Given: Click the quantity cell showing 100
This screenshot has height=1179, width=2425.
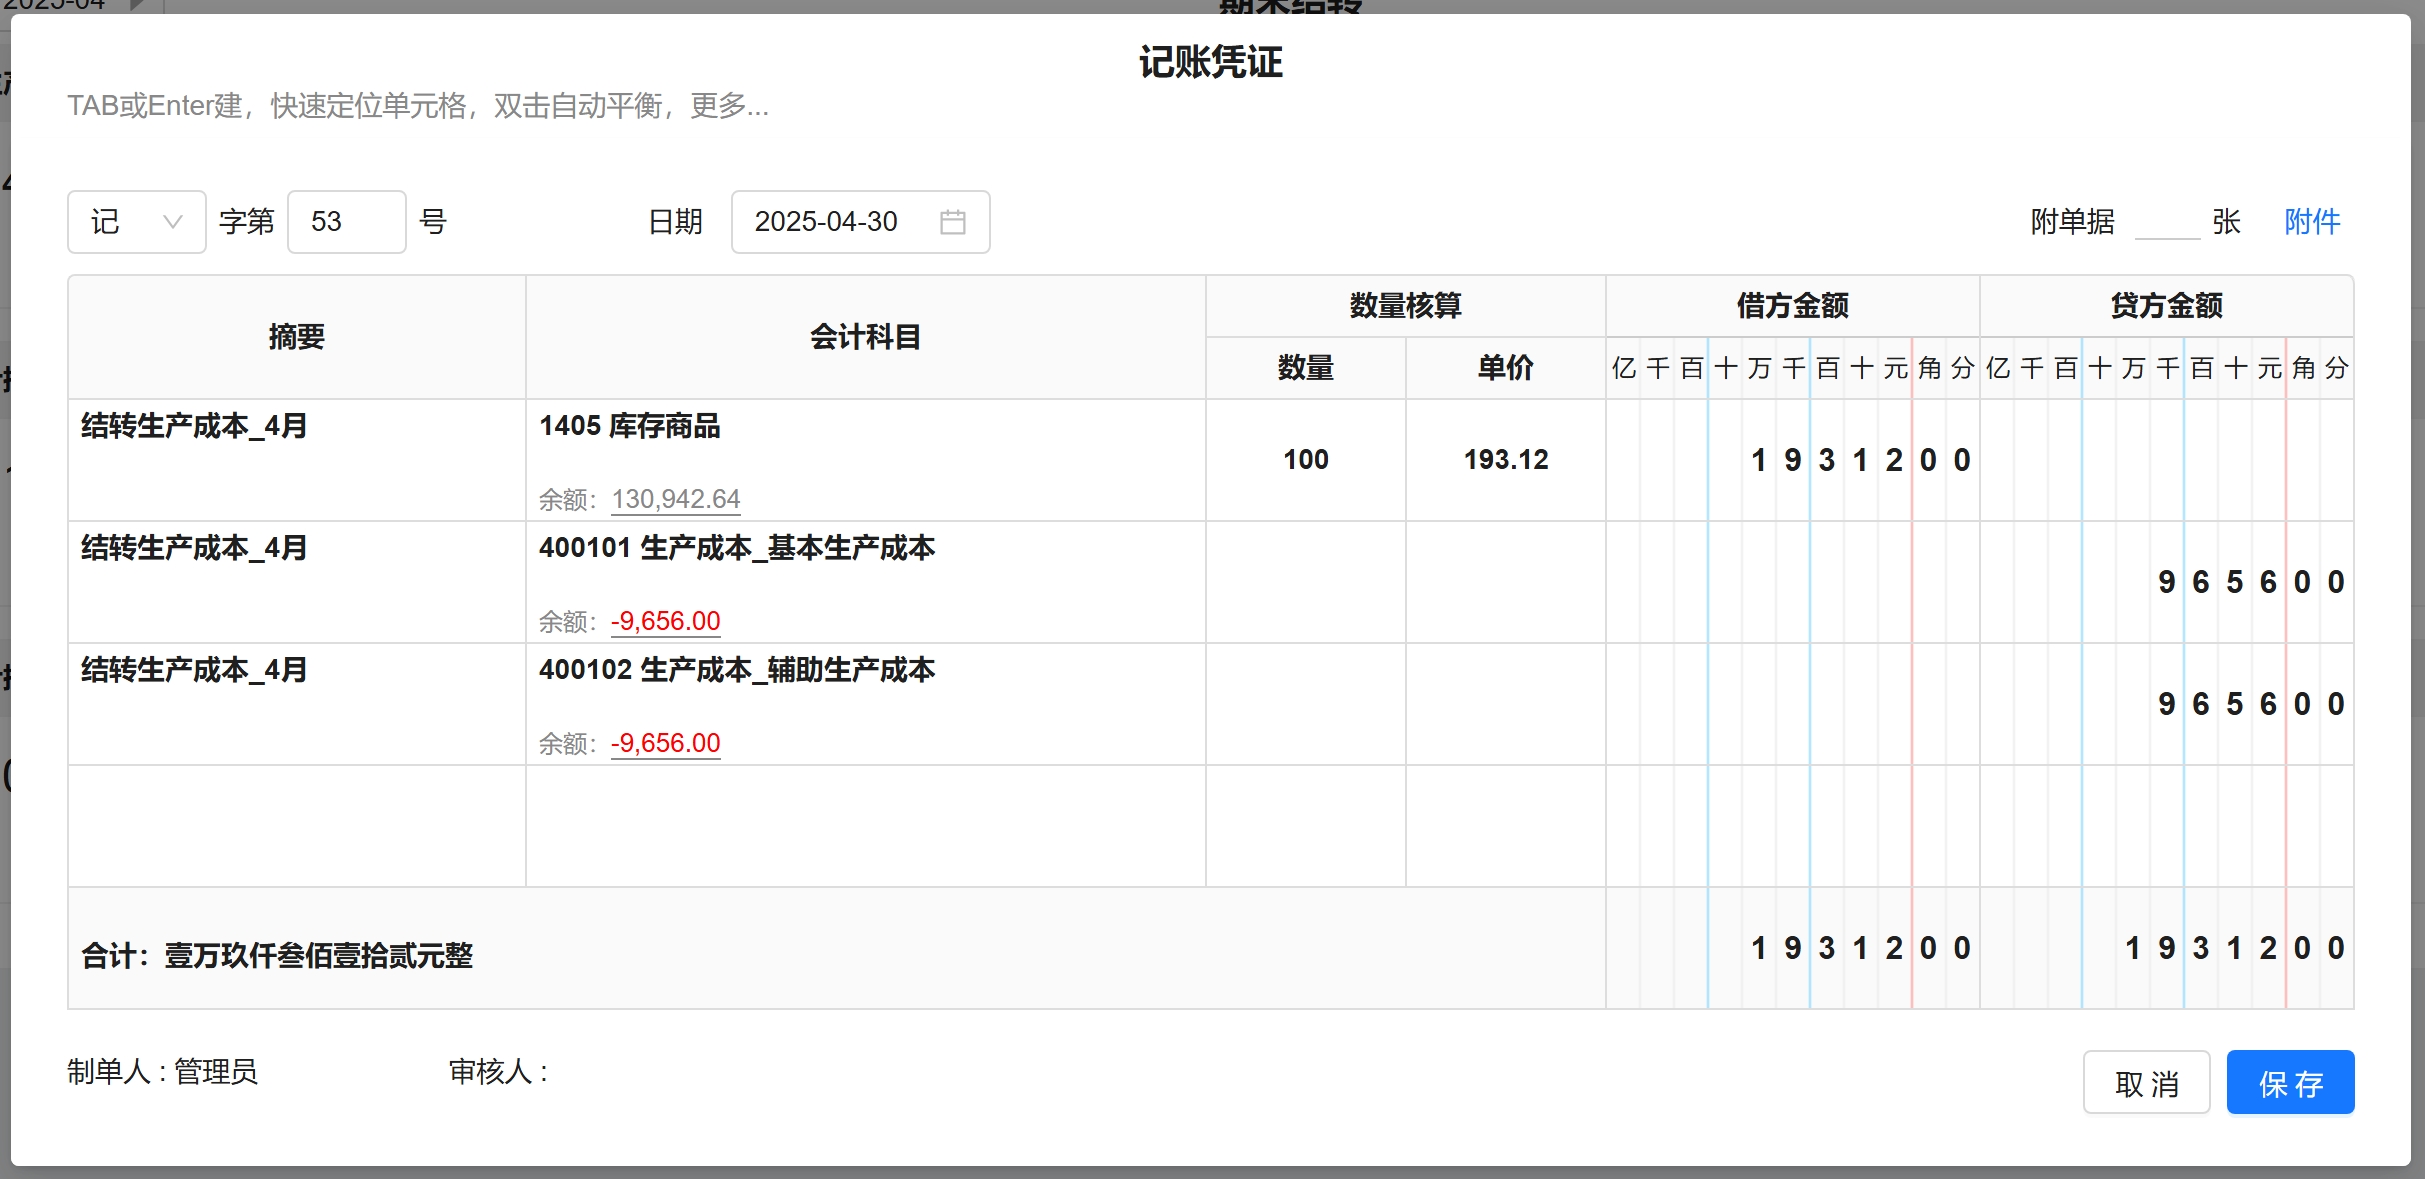Looking at the screenshot, I should [x=1305, y=460].
